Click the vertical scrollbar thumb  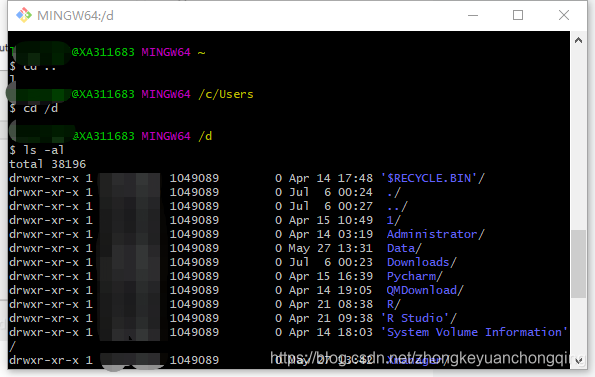pyautogui.click(x=578, y=264)
